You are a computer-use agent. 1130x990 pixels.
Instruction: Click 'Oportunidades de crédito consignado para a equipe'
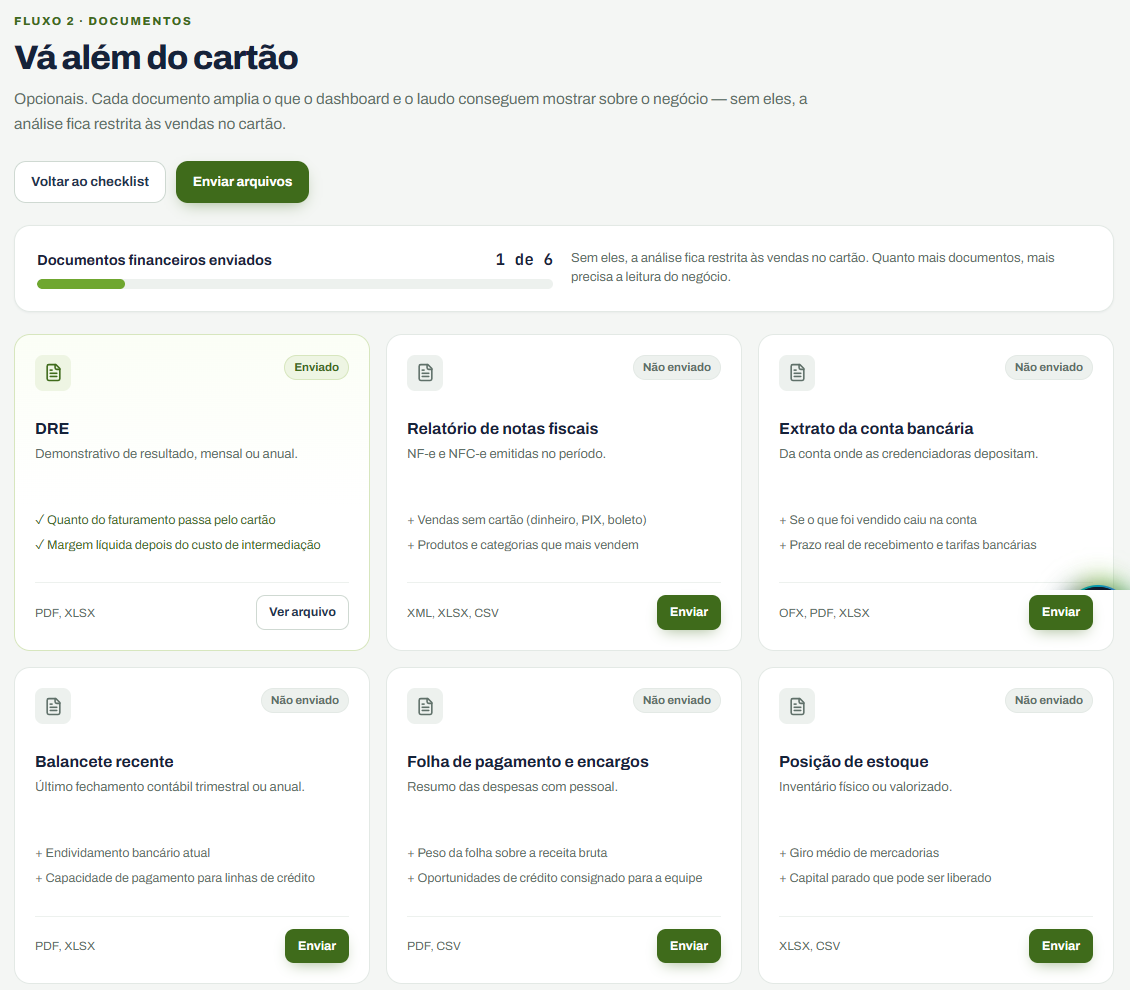tap(555, 878)
